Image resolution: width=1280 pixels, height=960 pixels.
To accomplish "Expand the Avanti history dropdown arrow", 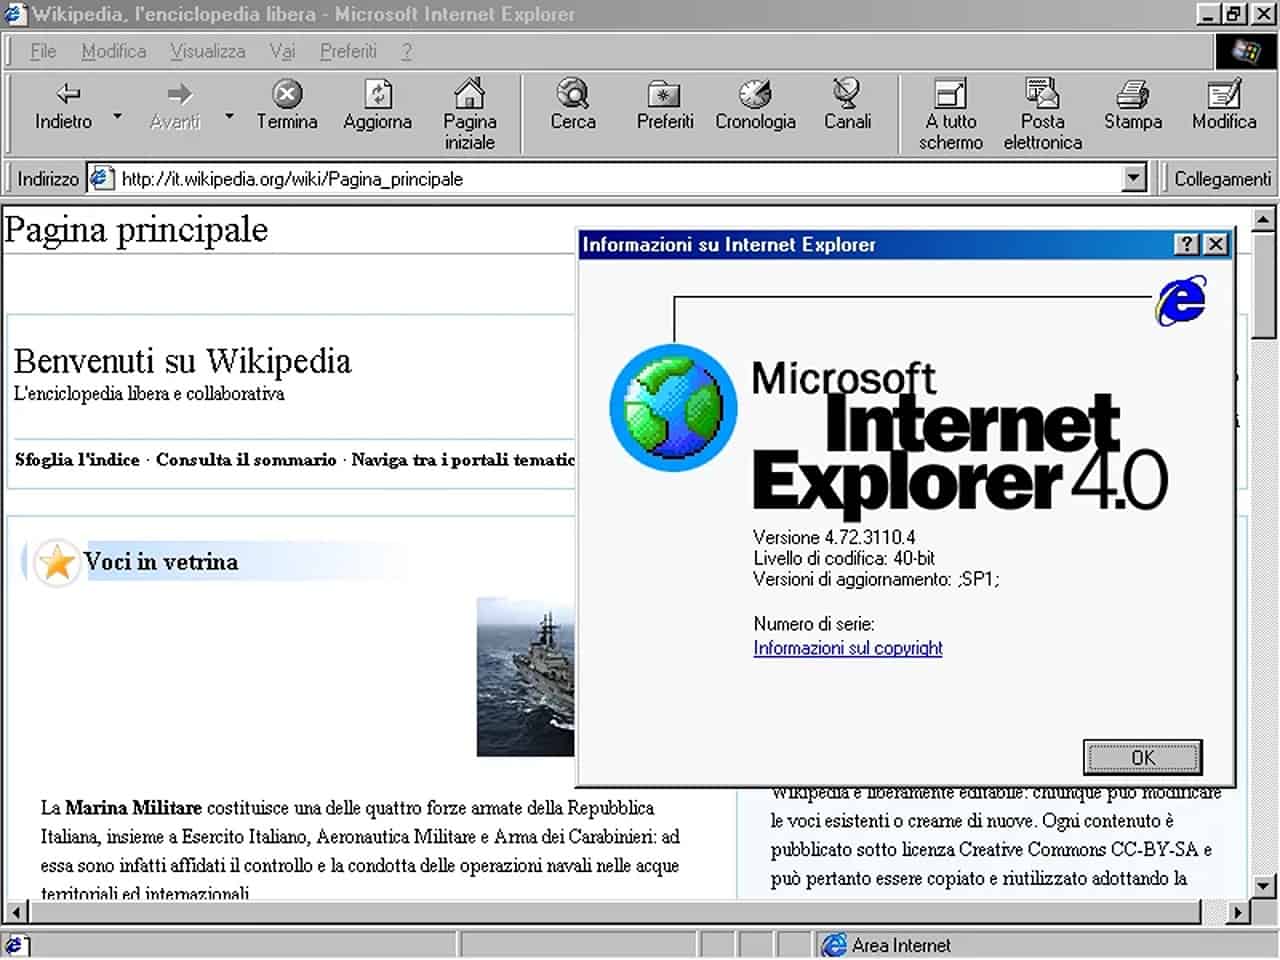I will [229, 117].
